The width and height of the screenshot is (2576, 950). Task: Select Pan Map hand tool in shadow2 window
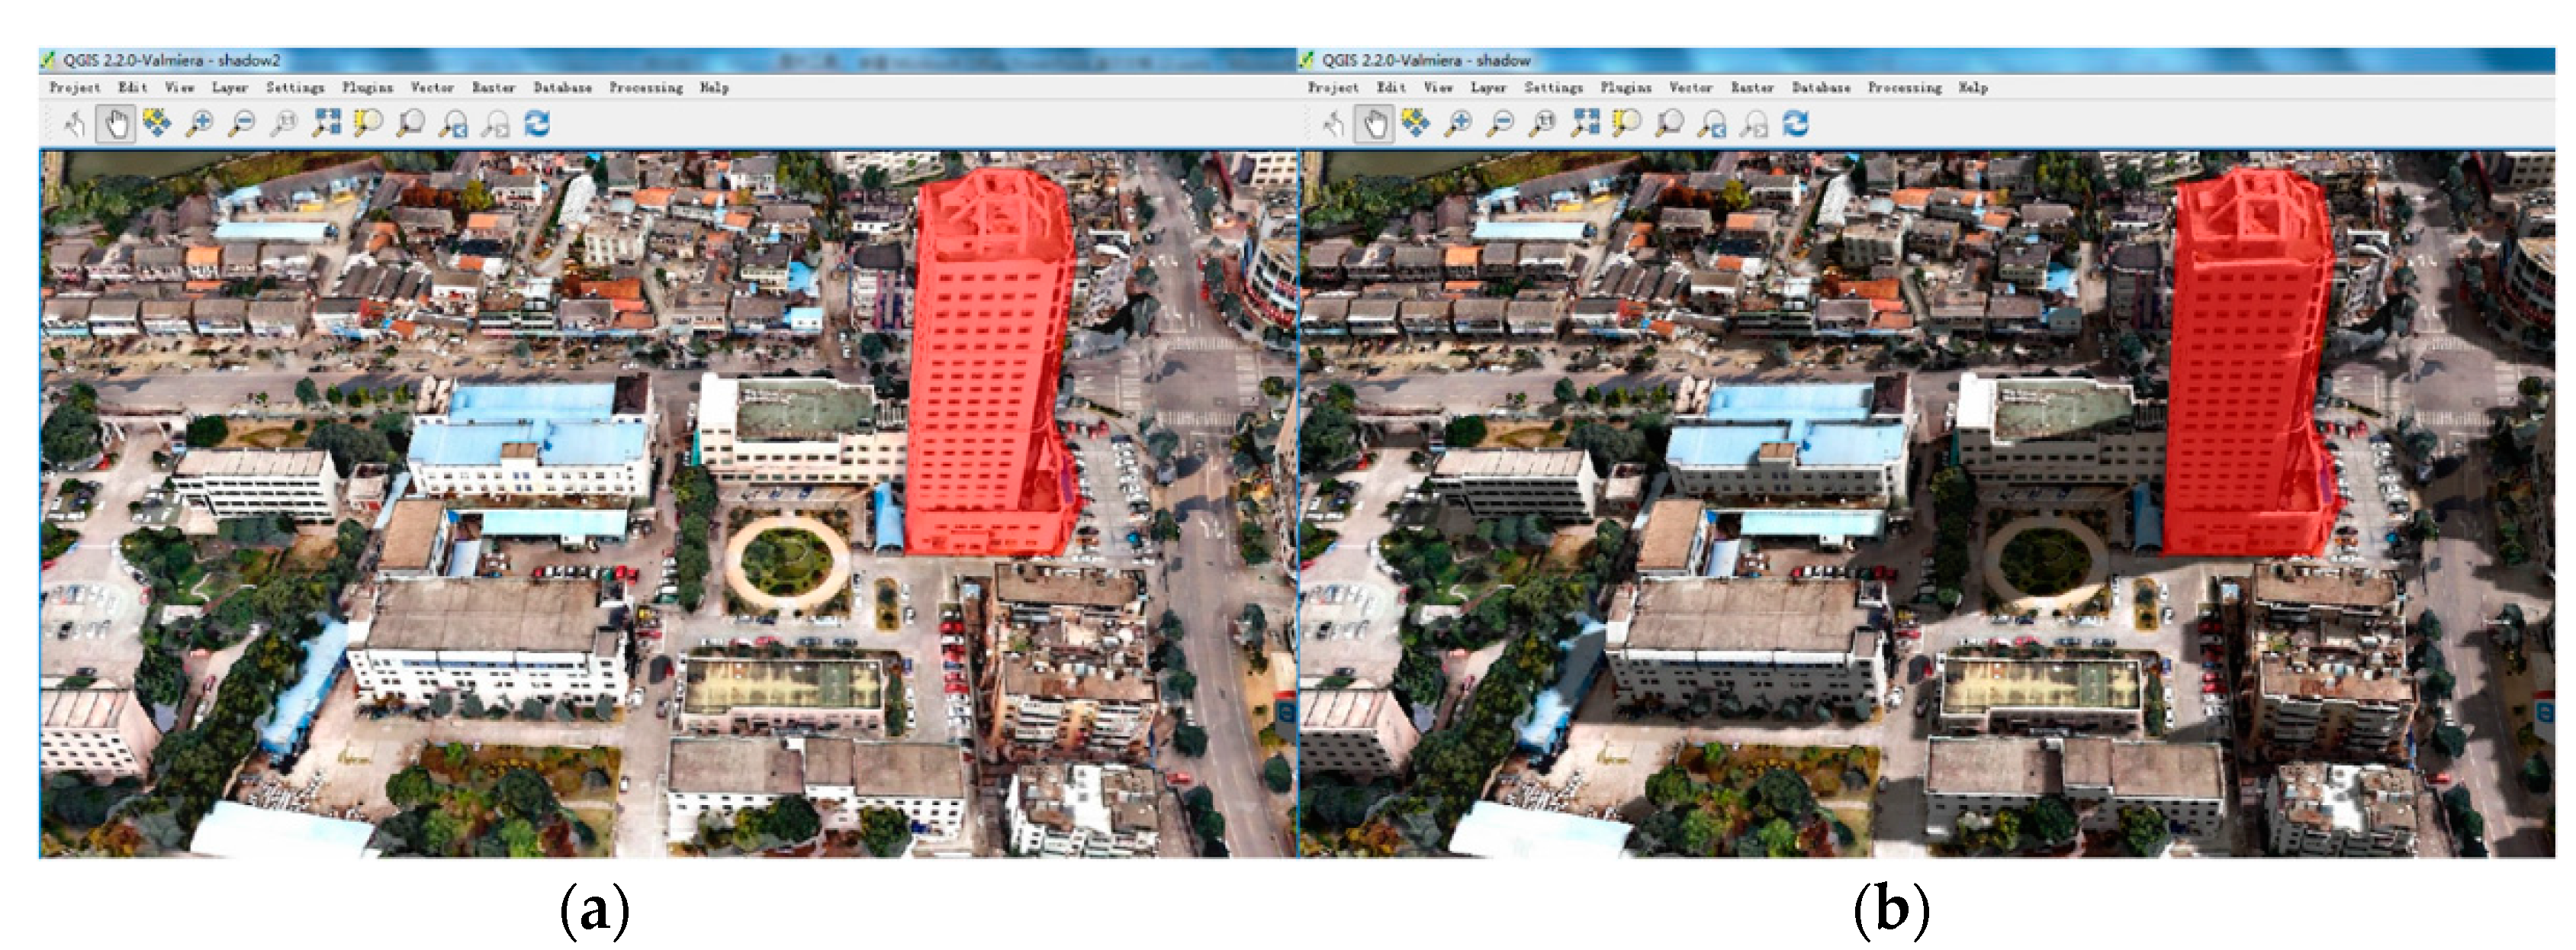pos(117,124)
